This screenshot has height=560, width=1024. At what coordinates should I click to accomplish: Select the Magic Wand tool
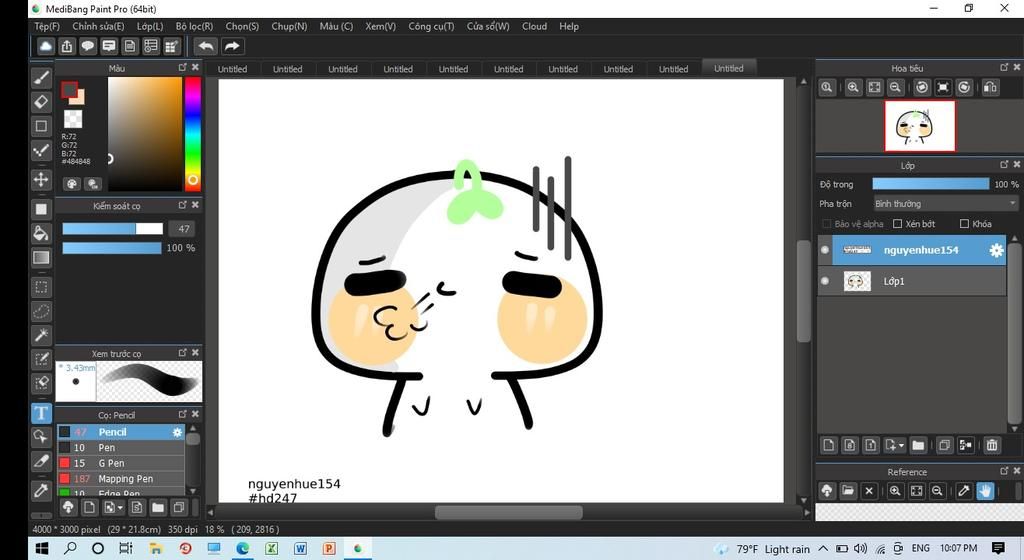point(41,335)
